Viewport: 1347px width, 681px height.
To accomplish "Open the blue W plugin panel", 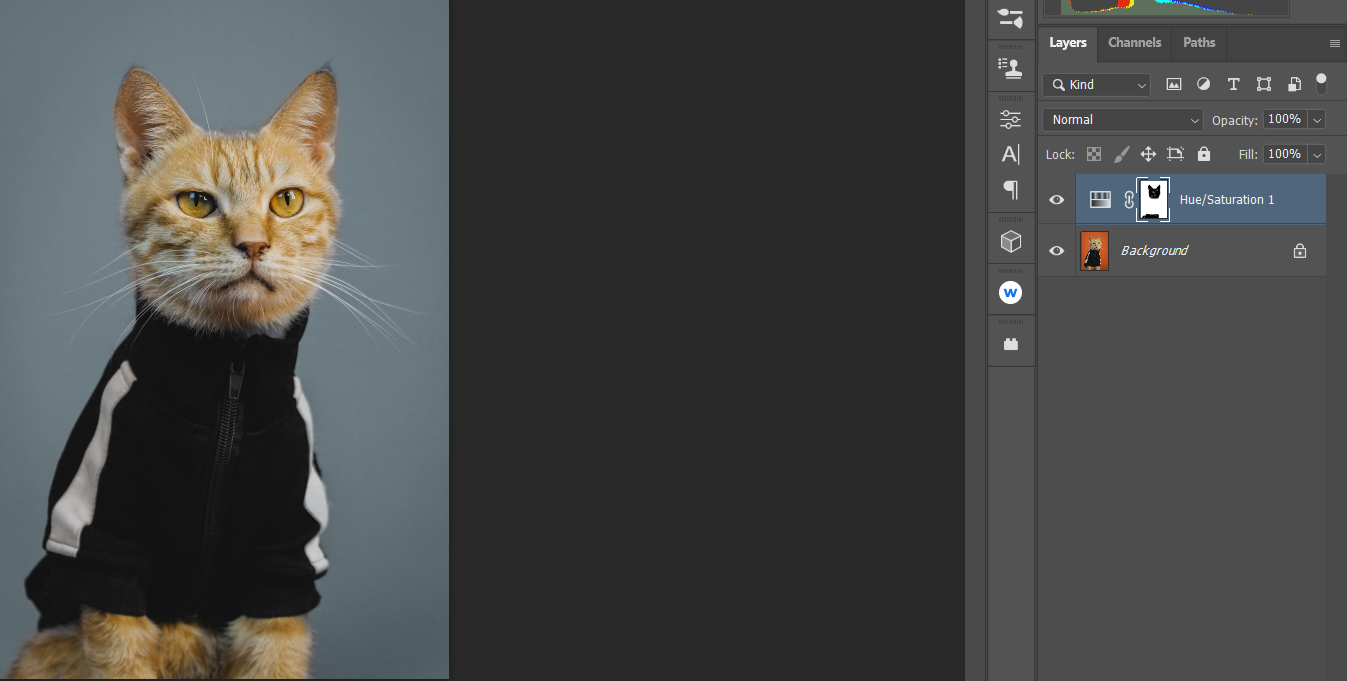I will (x=1010, y=293).
